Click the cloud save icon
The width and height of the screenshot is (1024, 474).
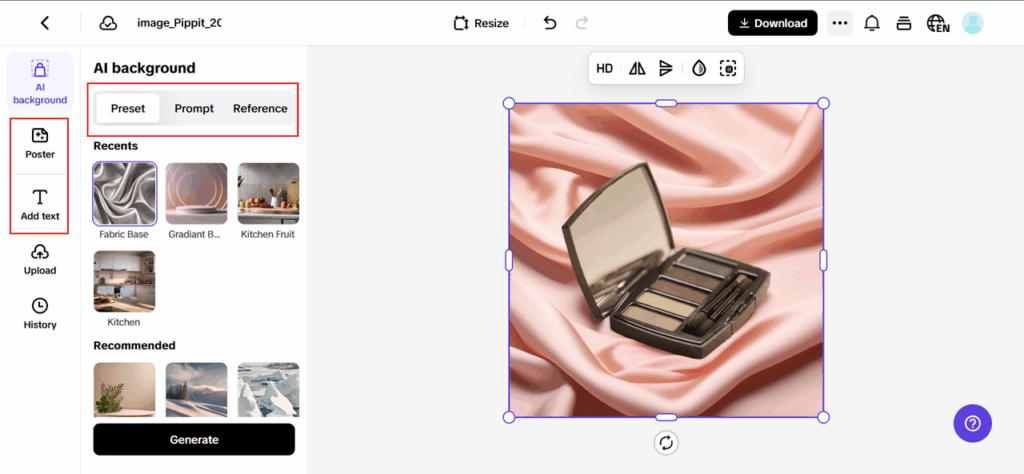pyautogui.click(x=108, y=23)
